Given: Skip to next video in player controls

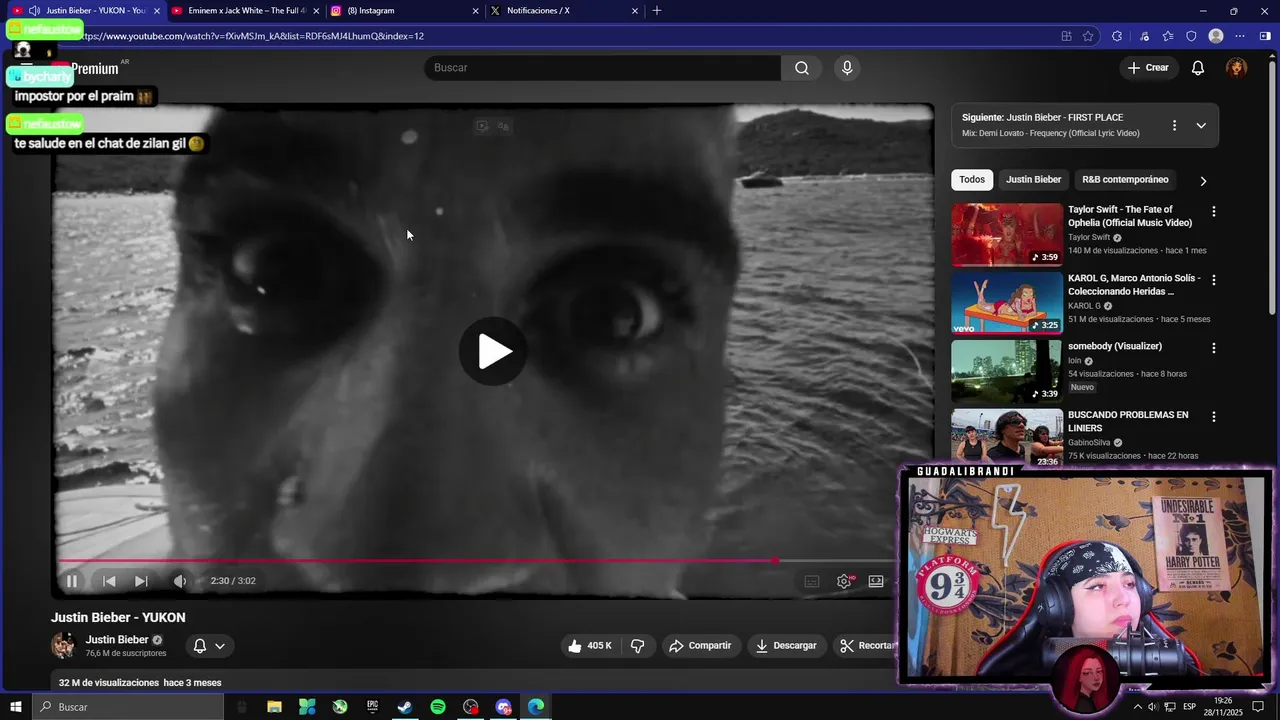Looking at the screenshot, I should (x=141, y=581).
